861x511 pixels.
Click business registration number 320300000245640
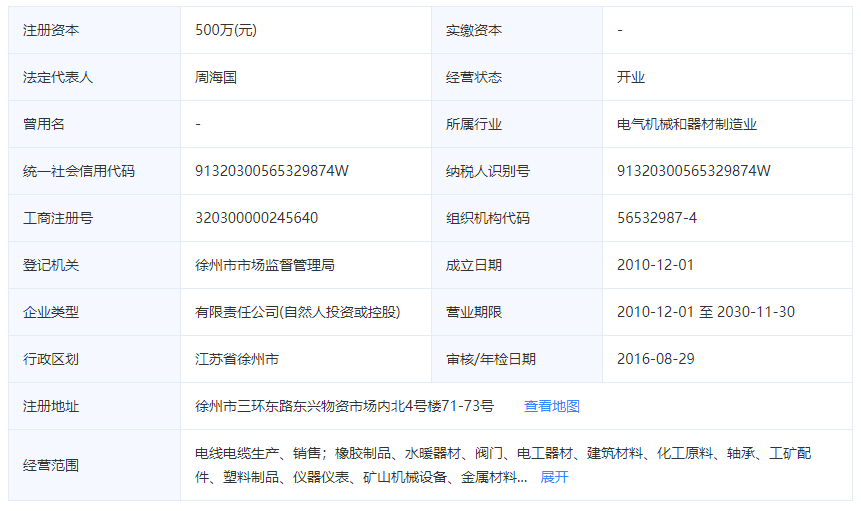(x=256, y=218)
